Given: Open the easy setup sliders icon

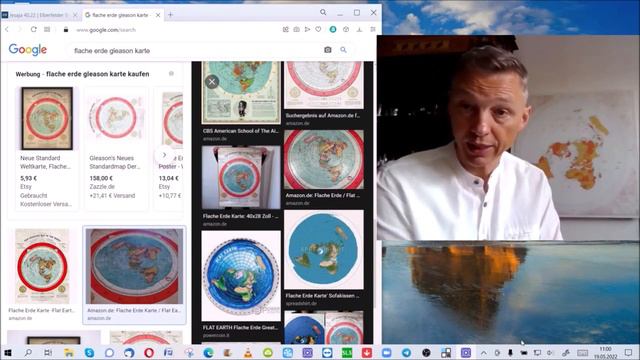Looking at the screenshot, I should coord(373,29).
